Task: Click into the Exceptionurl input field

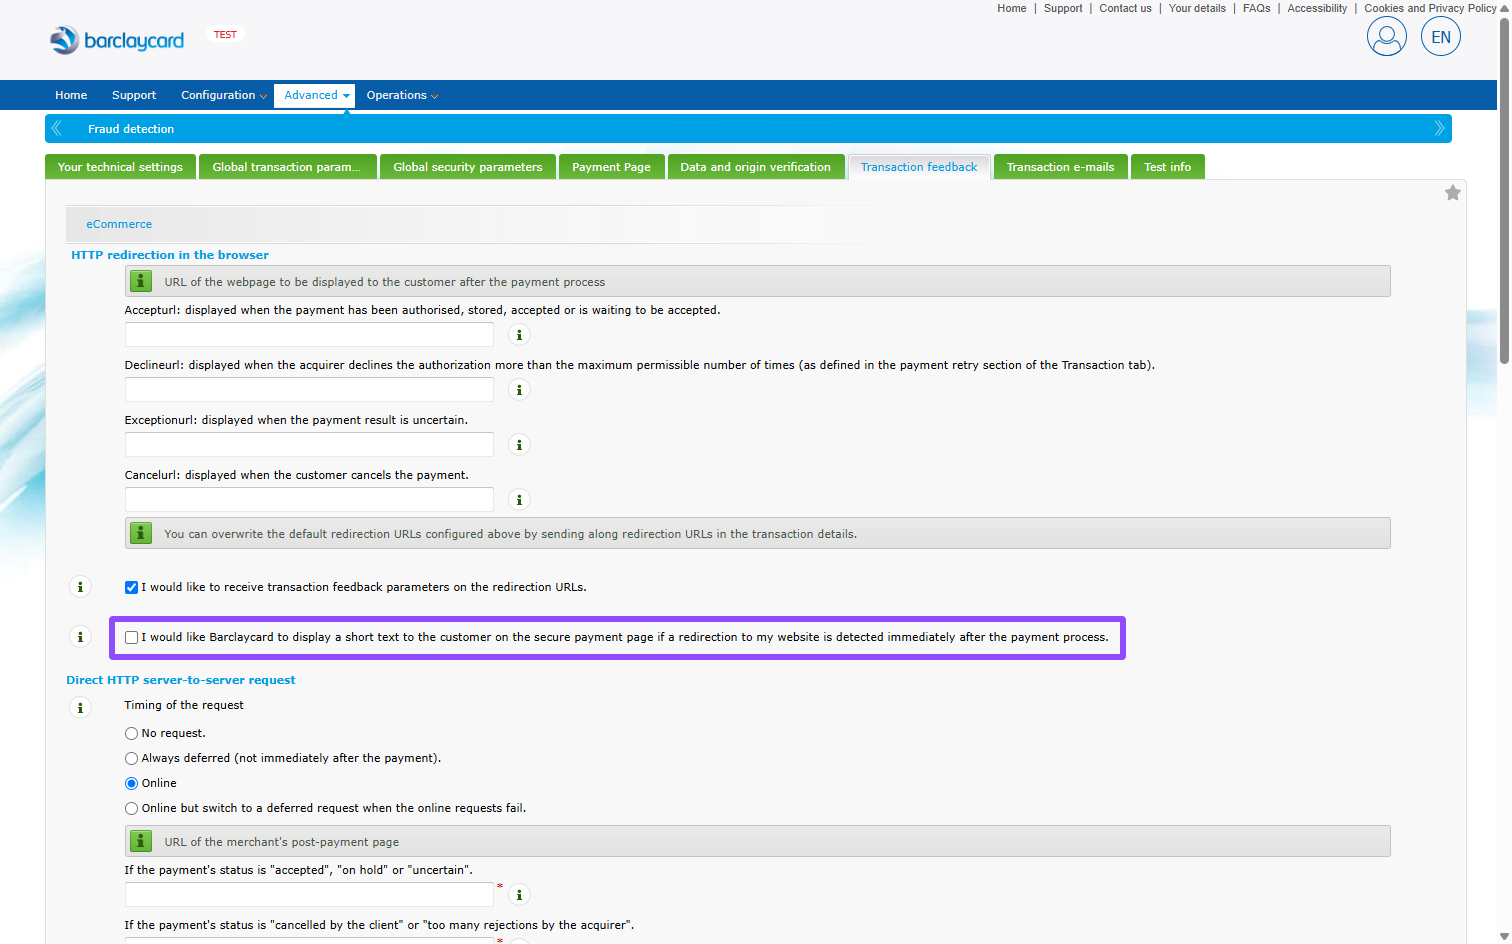Action: pyautogui.click(x=309, y=445)
